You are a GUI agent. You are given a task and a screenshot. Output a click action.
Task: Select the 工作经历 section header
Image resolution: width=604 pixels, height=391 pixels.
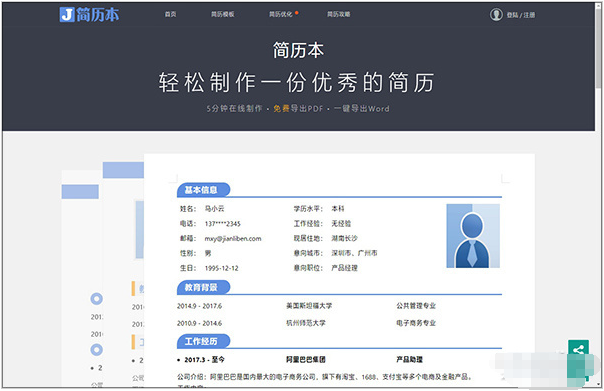click(x=203, y=341)
